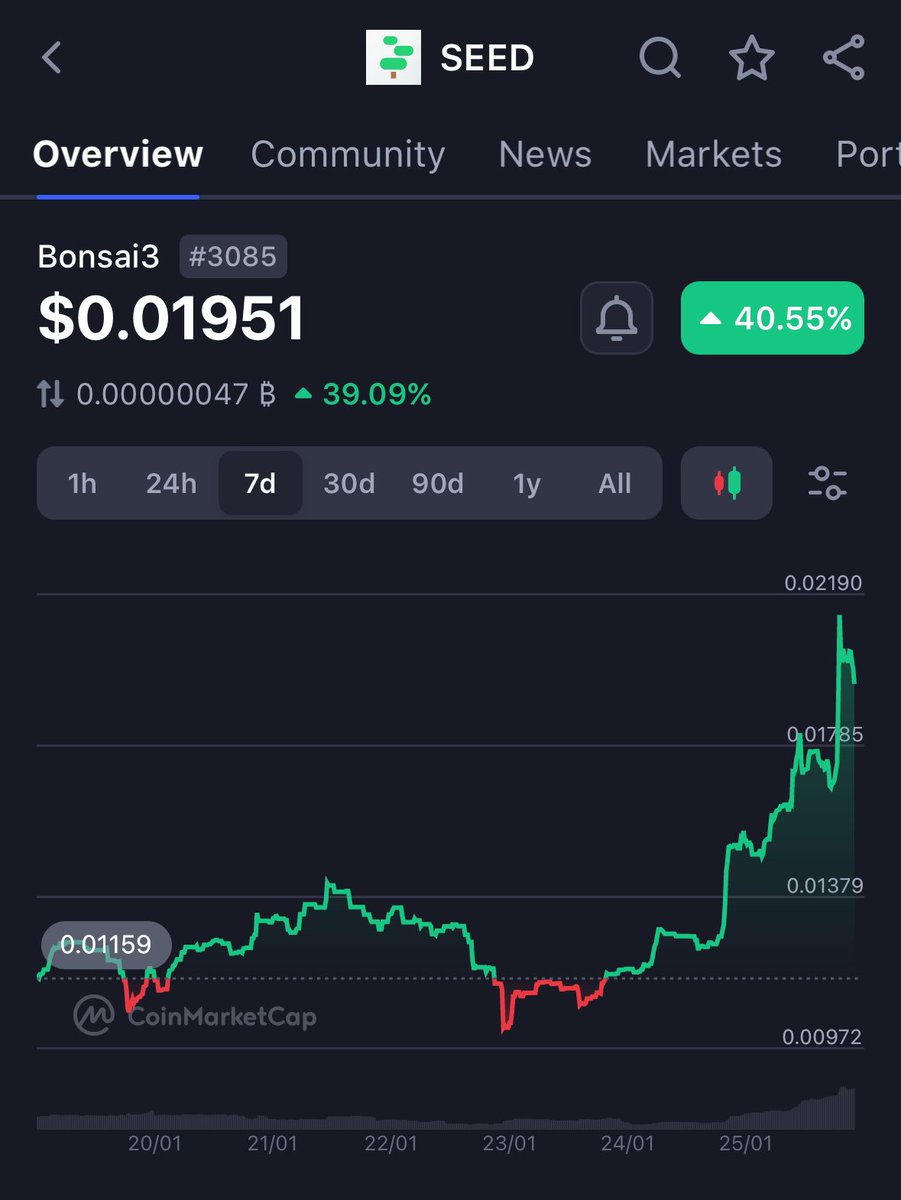Image resolution: width=901 pixels, height=1200 pixels.
Task: Go to the Markets tab
Action: coord(713,154)
